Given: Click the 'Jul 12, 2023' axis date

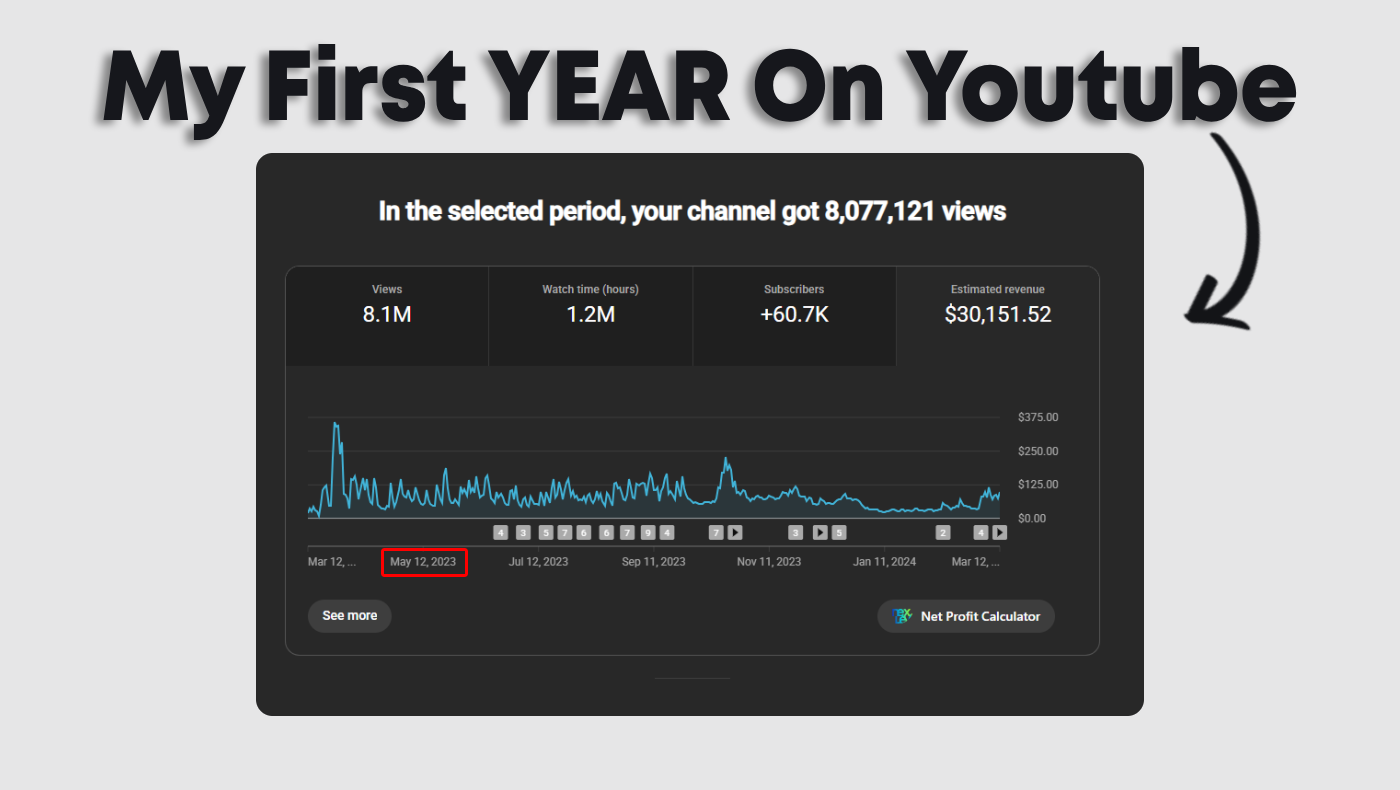Looking at the screenshot, I should [x=538, y=562].
